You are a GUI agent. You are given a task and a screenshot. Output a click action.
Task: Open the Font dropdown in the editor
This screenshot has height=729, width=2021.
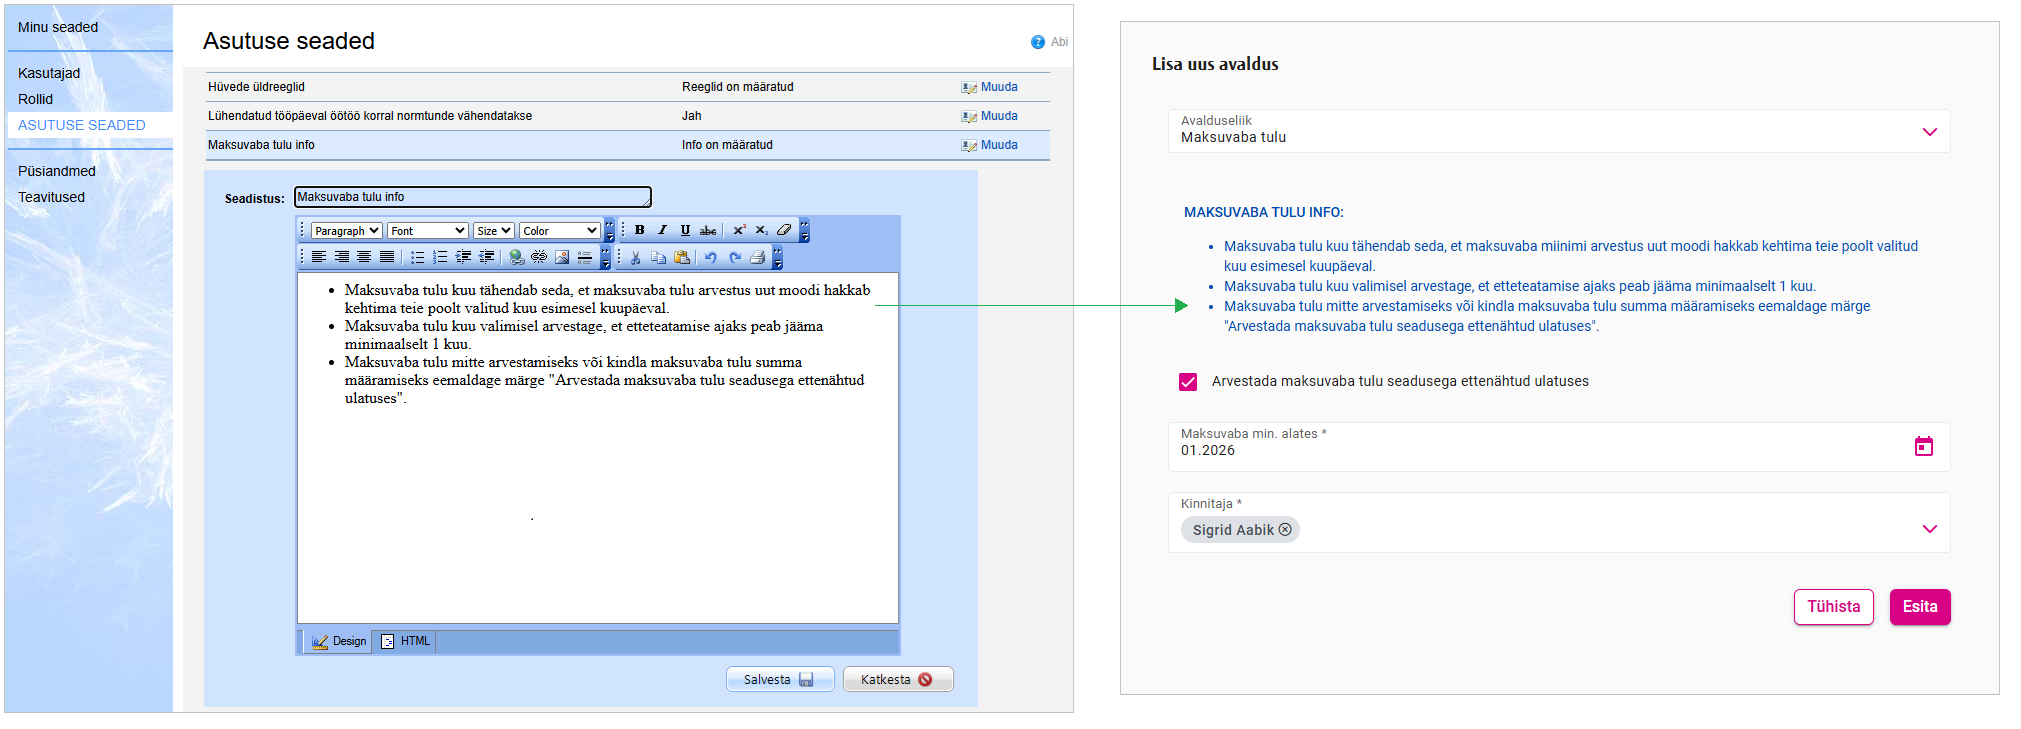click(427, 231)
